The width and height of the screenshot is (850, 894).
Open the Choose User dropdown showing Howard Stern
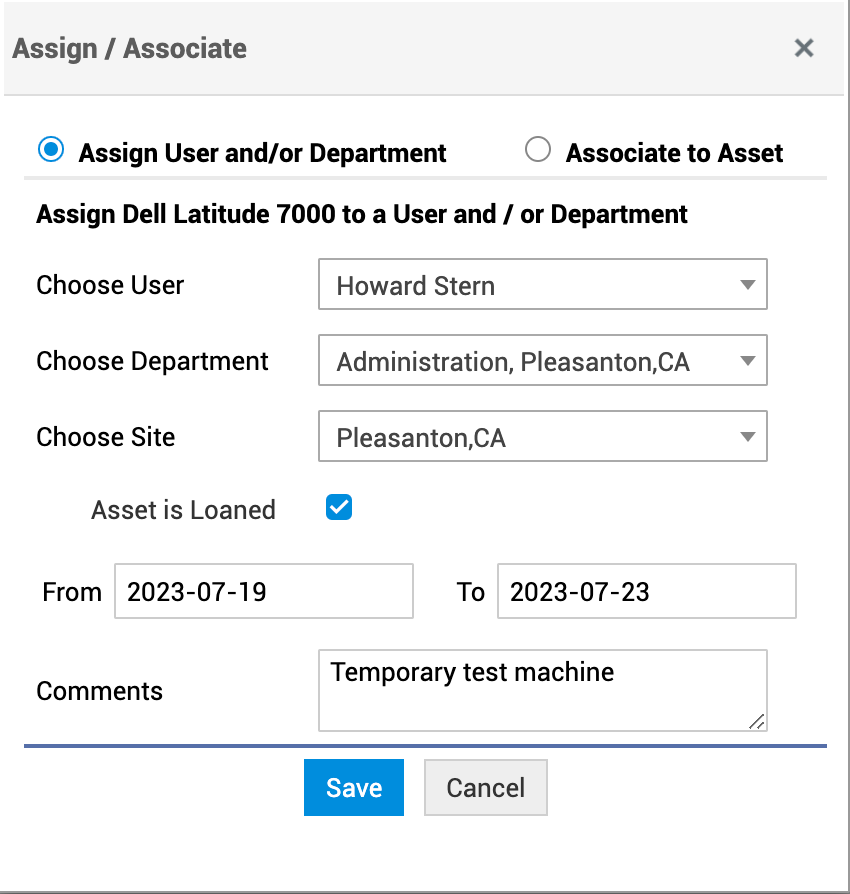[542, 285]
